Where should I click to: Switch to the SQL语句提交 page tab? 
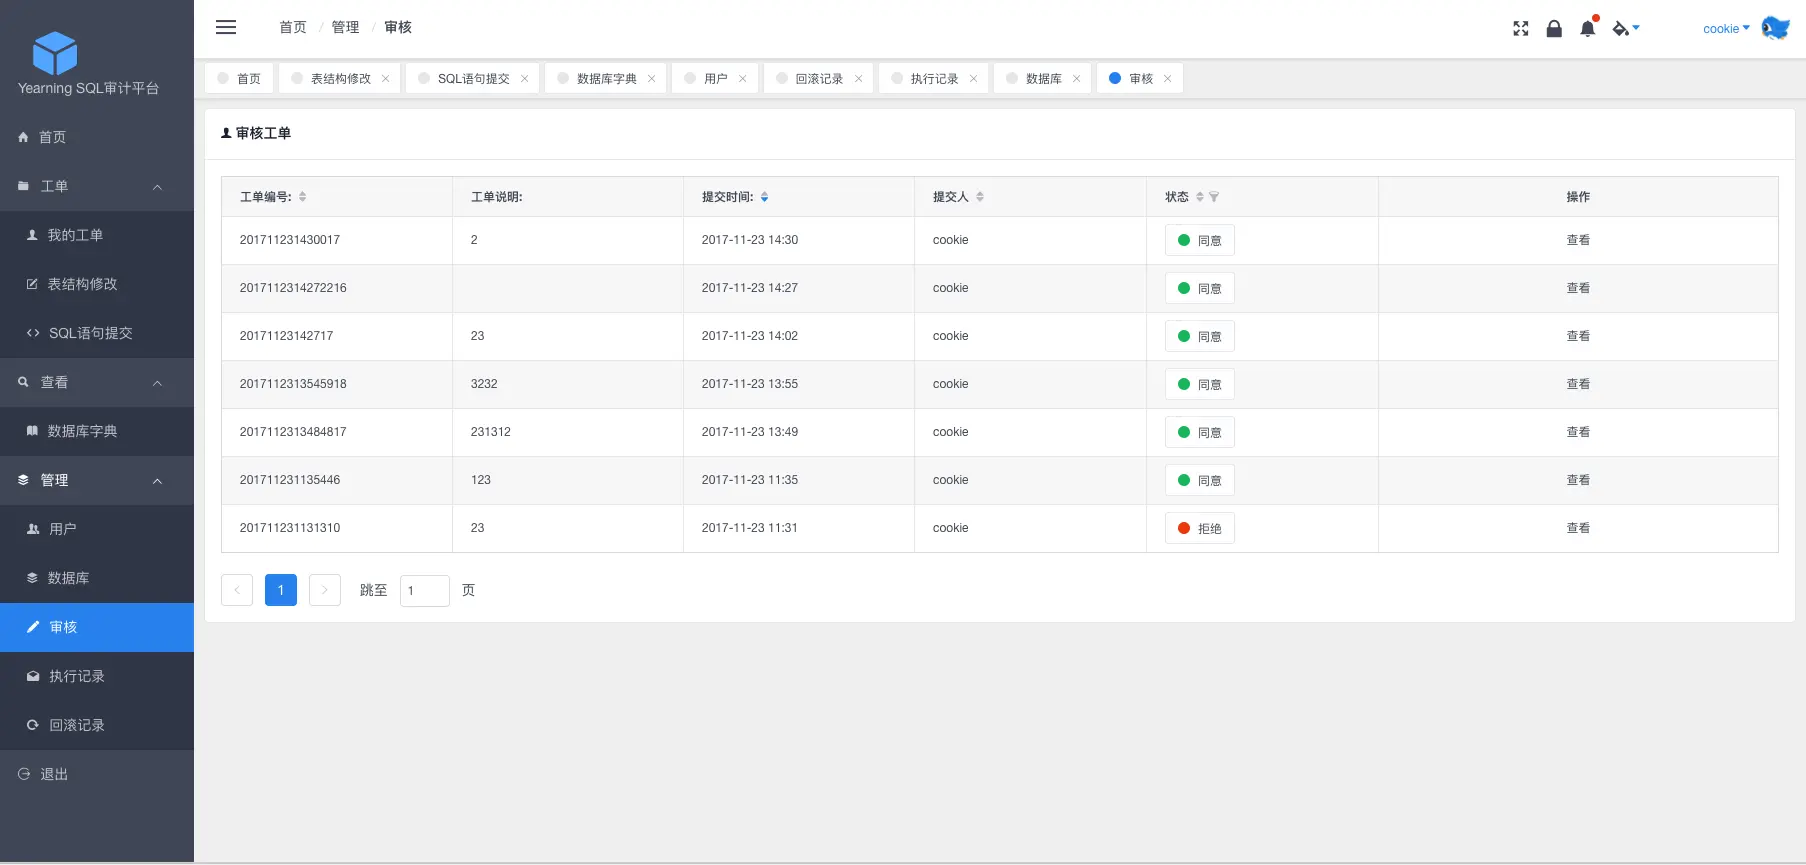473,79
